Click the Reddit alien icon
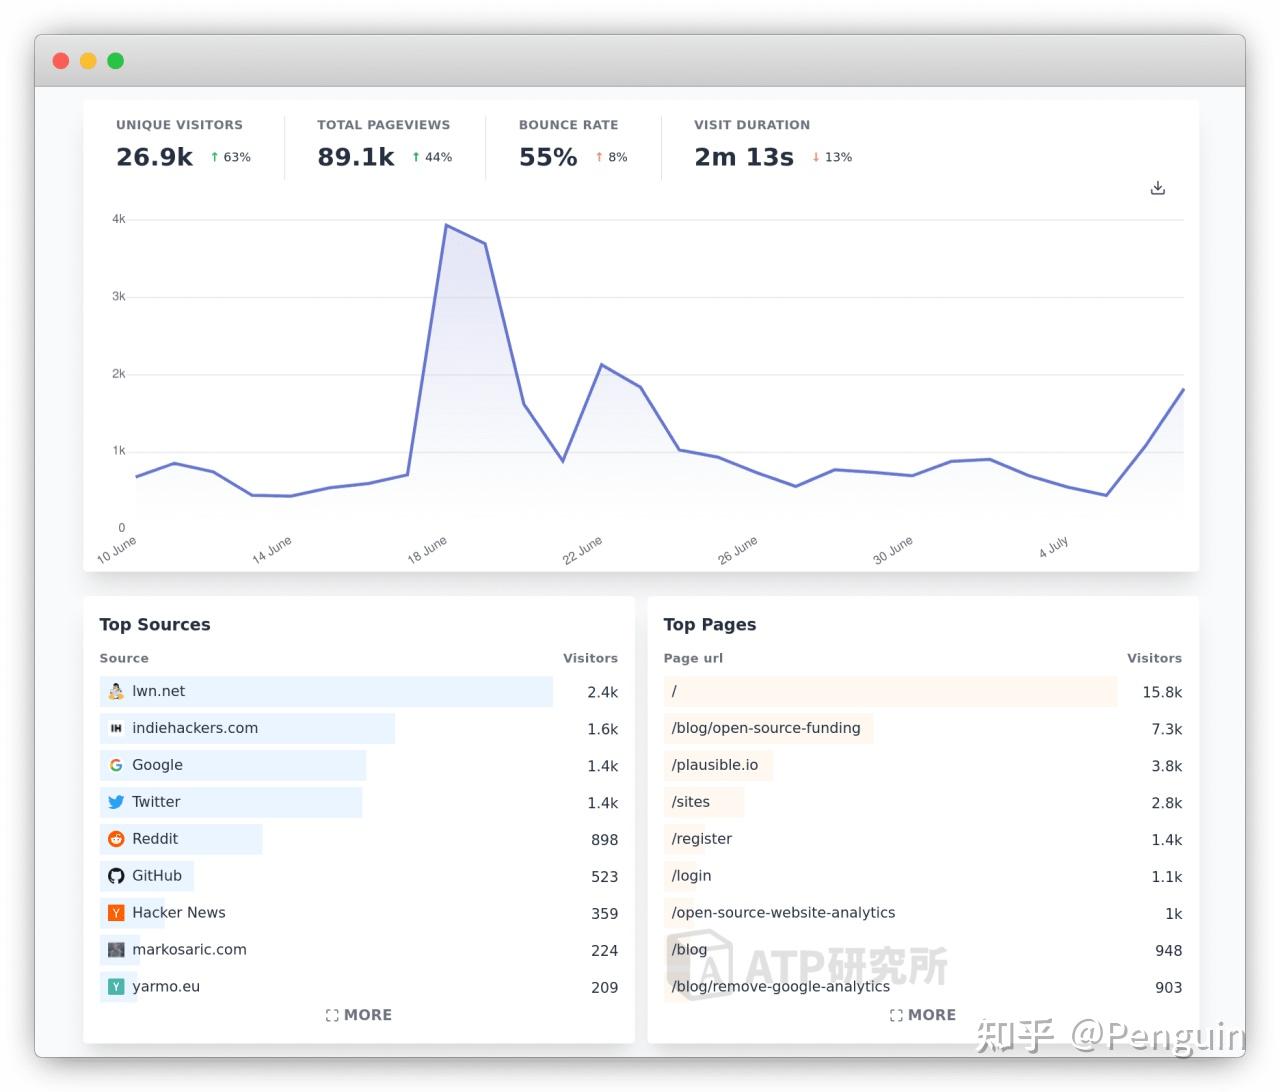 pyautogui.click(x=116, y=839)
